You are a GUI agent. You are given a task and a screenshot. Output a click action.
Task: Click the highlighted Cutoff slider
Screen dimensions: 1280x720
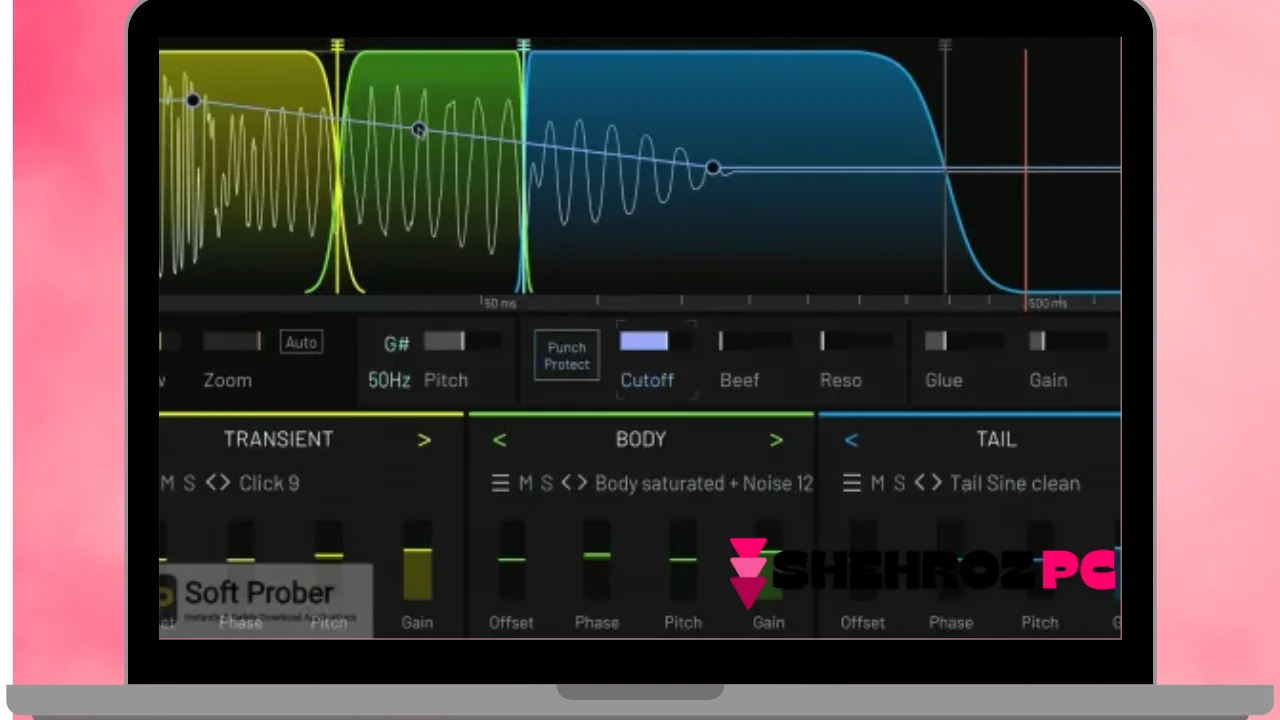(x=656, y=342)
